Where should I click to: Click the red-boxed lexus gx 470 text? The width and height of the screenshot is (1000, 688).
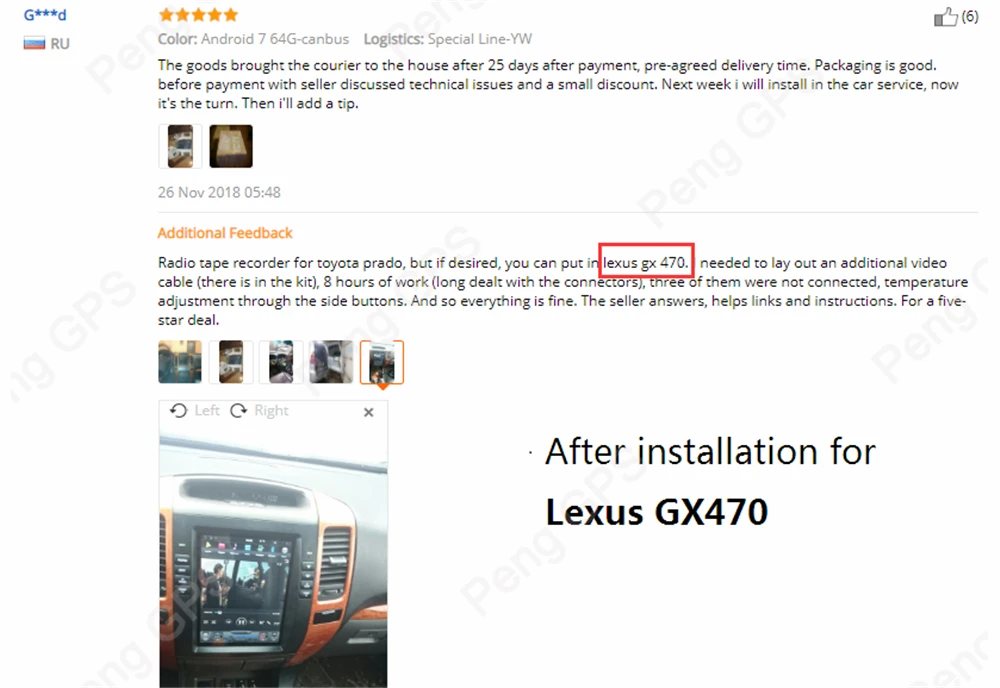pyautogui.click(x=646, y=262)
